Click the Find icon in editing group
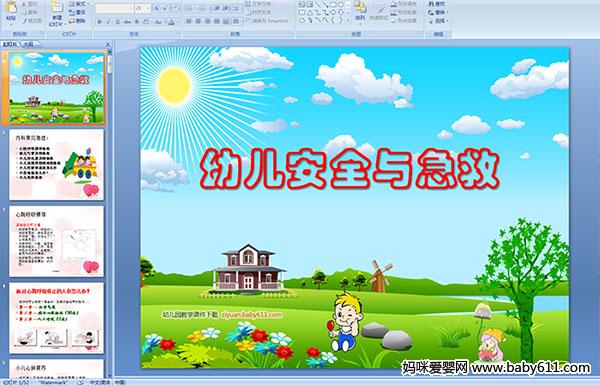Screen dimensions: 600x385 click(438, 4)
